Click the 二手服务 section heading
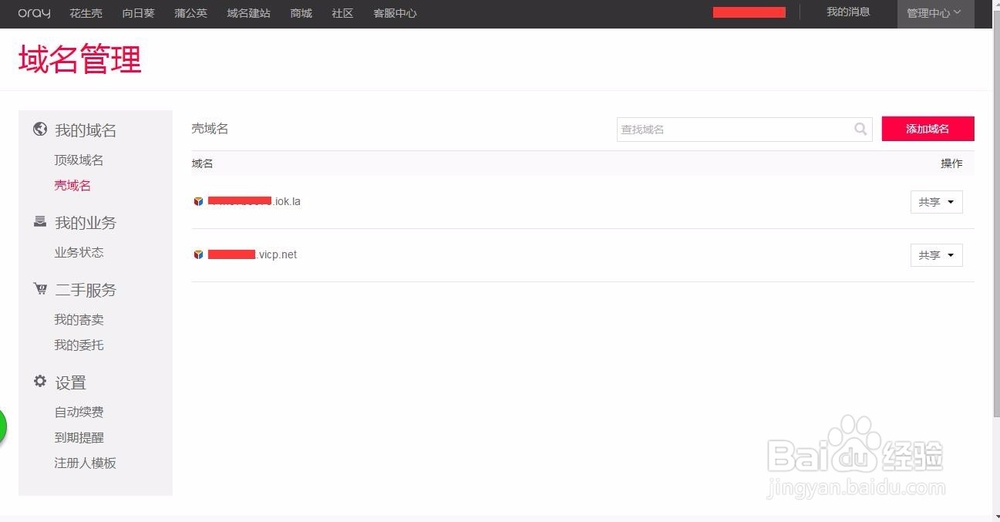 pos(85,290)
